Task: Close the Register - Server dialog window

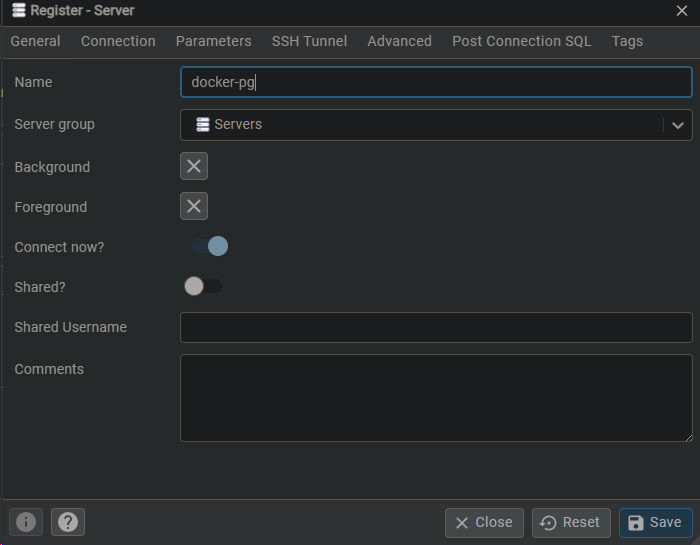Action: (682, 11)
